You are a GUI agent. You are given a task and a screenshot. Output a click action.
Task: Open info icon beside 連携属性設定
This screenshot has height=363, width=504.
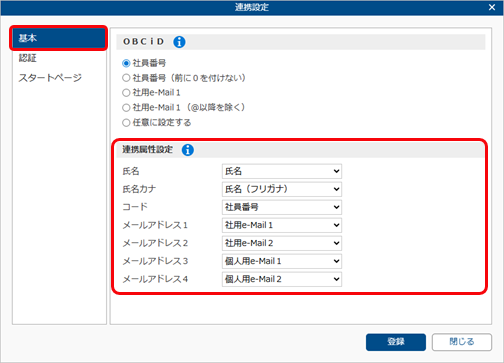(x=188, y=150)
